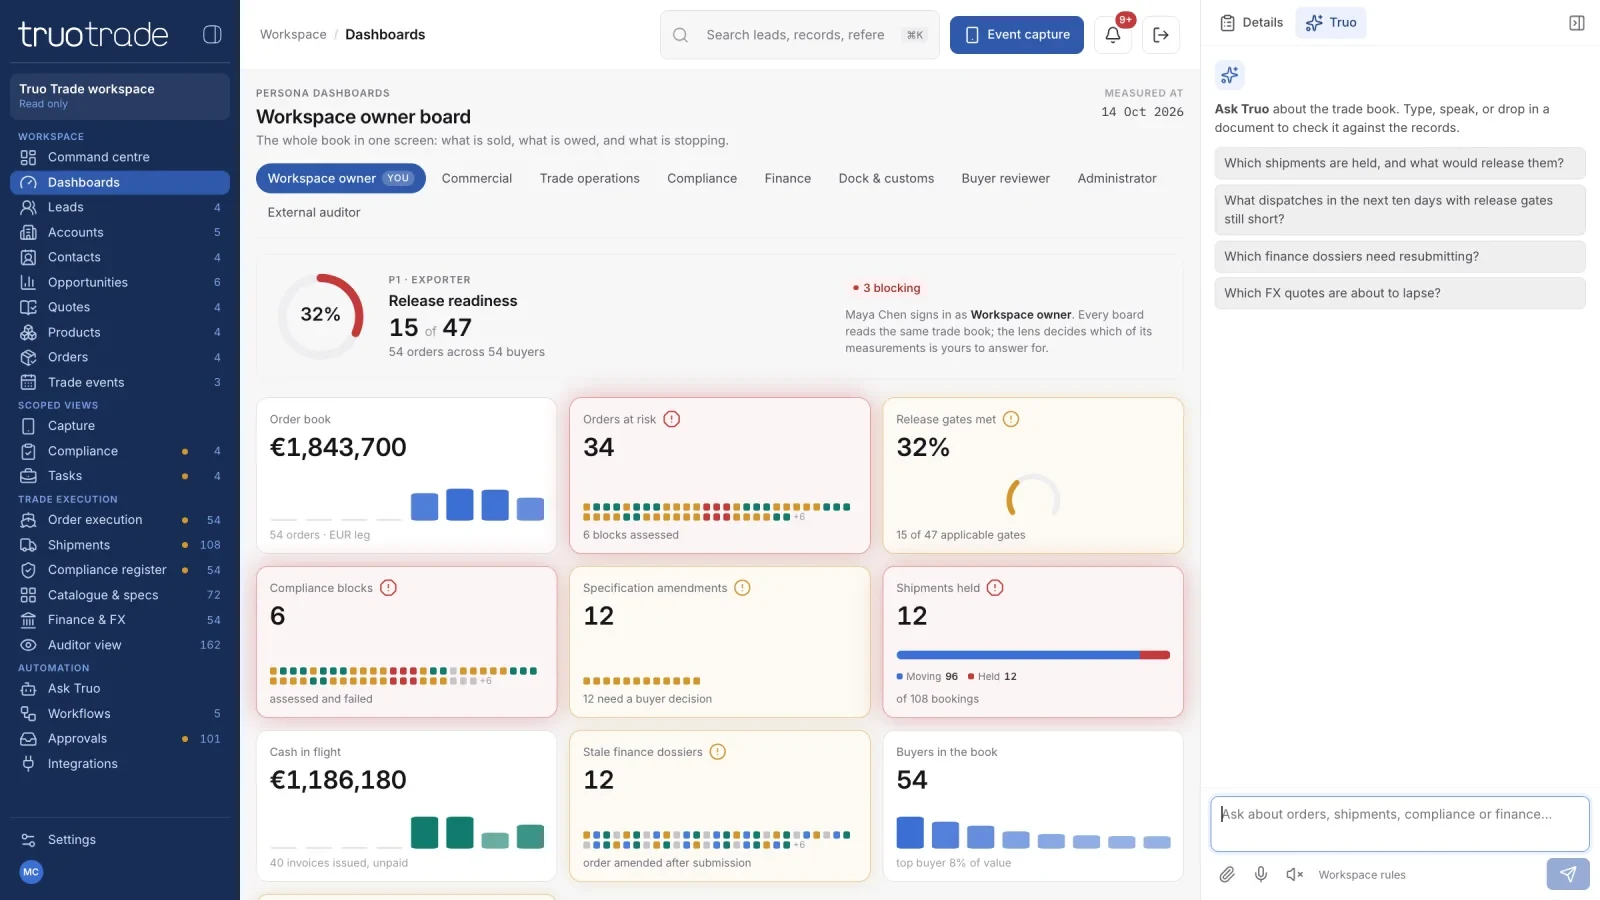Click the sign-out icon in header
This screenshot has height=900, width=1600.
coord(1161,35)
